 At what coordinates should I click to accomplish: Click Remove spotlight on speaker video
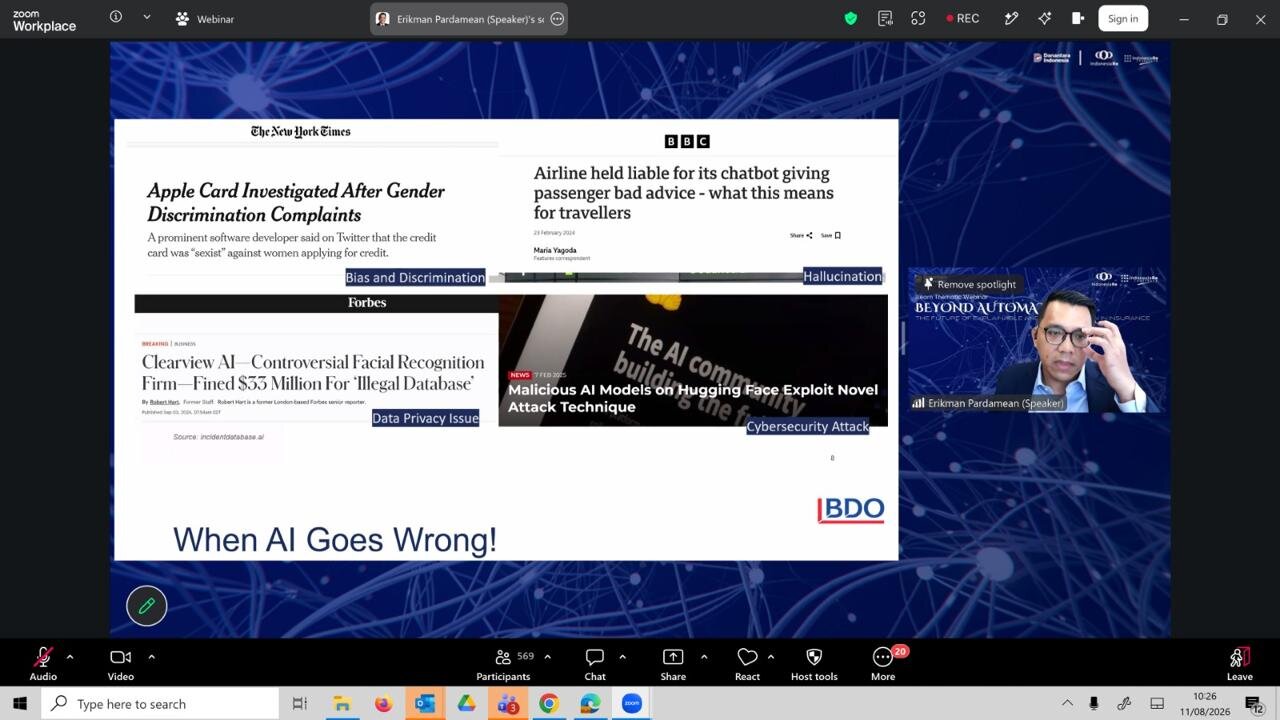(969, 284)
